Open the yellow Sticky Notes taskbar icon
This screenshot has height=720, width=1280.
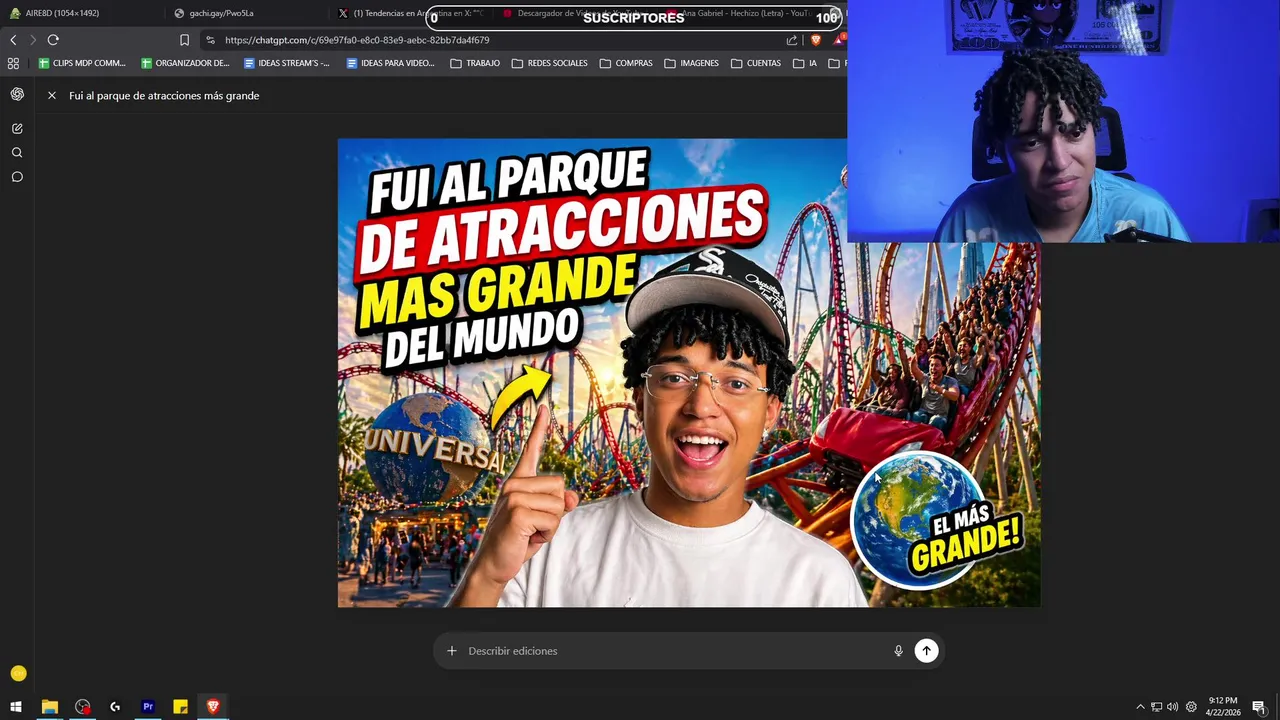tap(180, 707)
